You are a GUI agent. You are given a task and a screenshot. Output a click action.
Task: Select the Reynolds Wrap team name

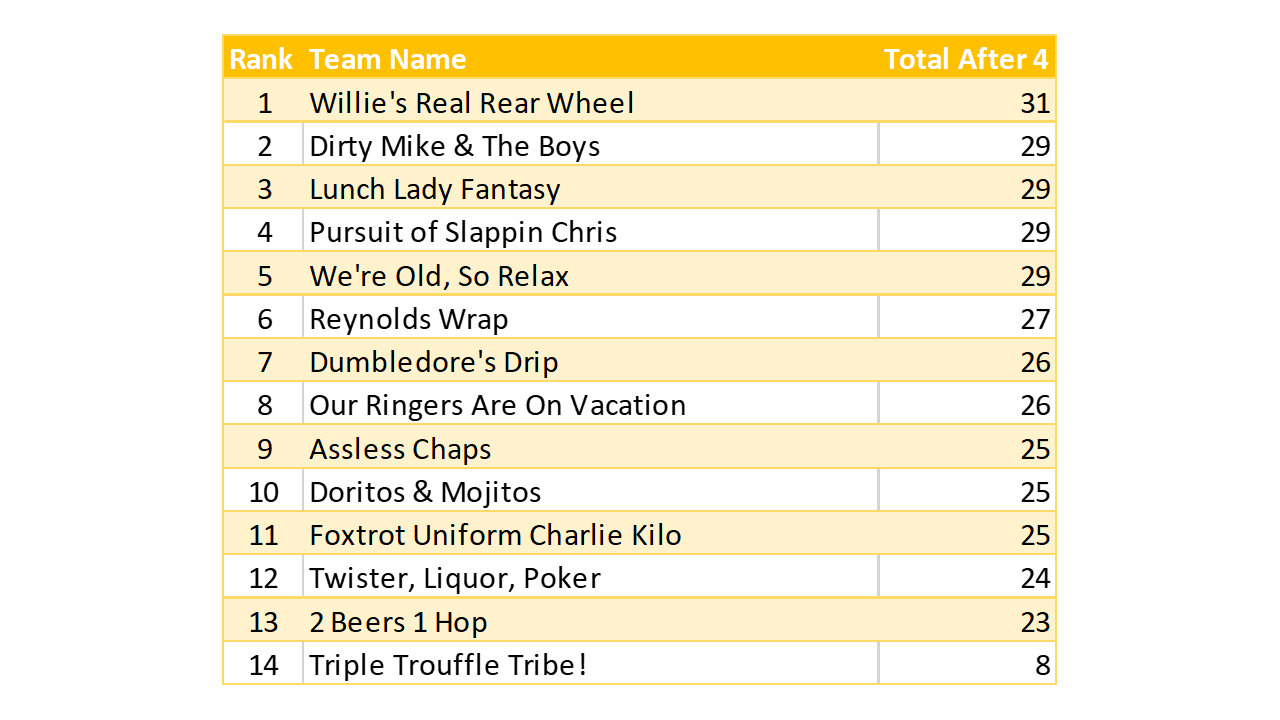[409, 319]
